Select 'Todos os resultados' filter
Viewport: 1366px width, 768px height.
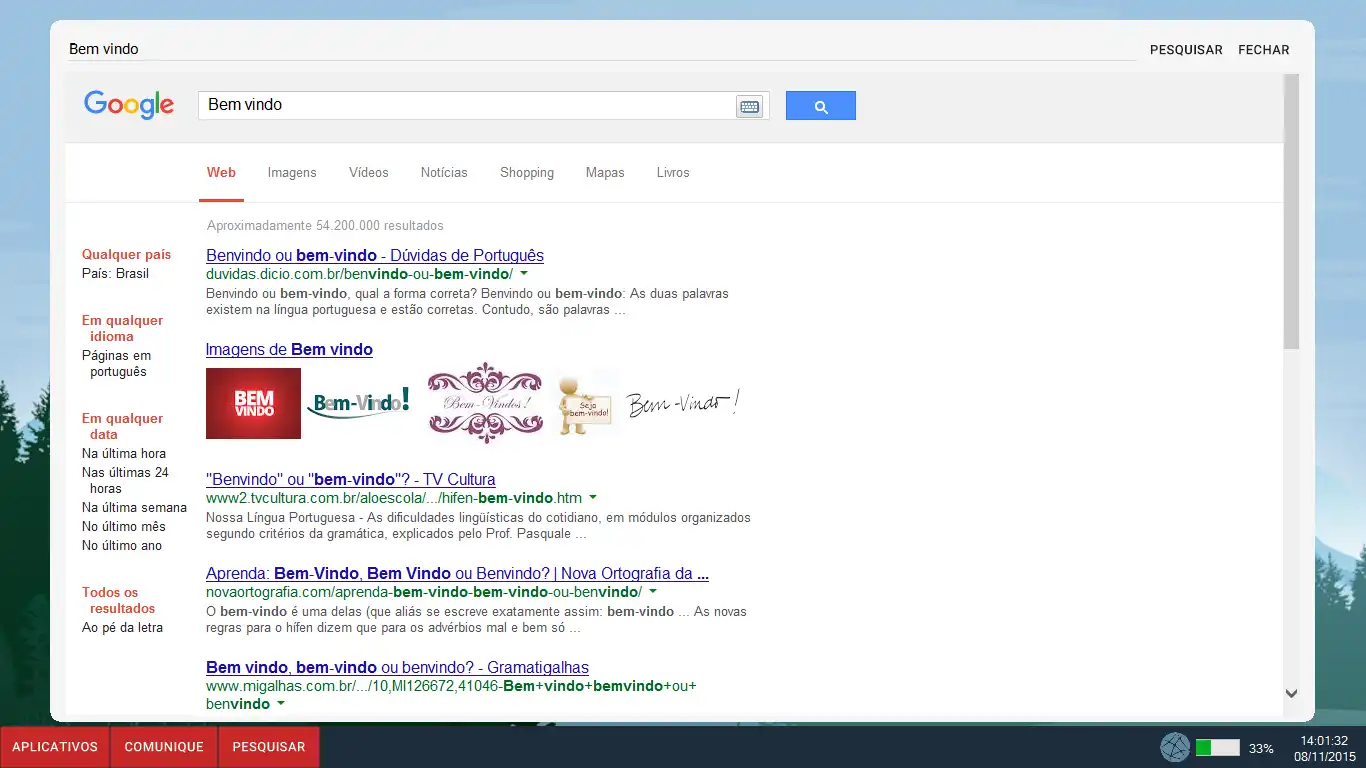click(119, 600)
